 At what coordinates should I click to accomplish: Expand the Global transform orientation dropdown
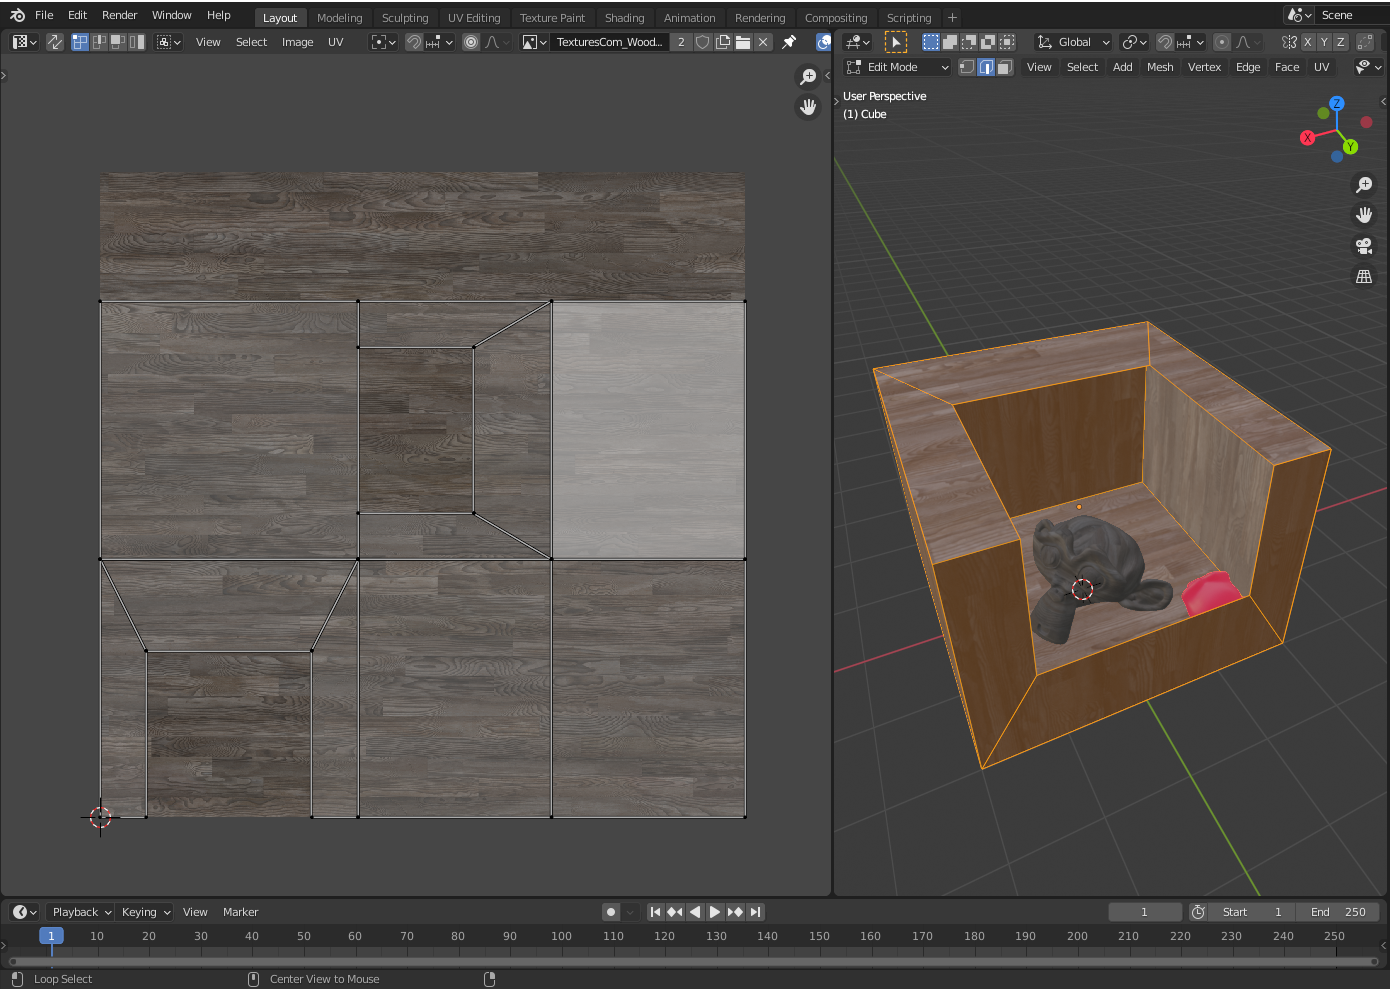(1074, 42)
